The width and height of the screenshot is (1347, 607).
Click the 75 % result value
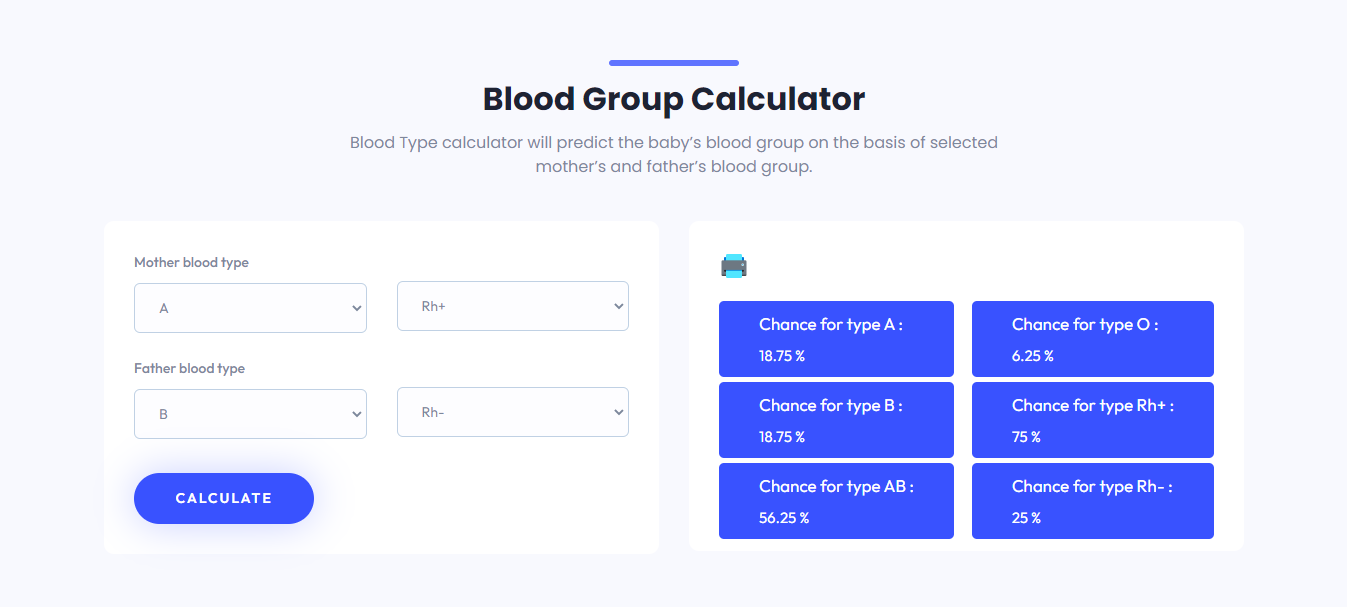[x=1026, y=437]
